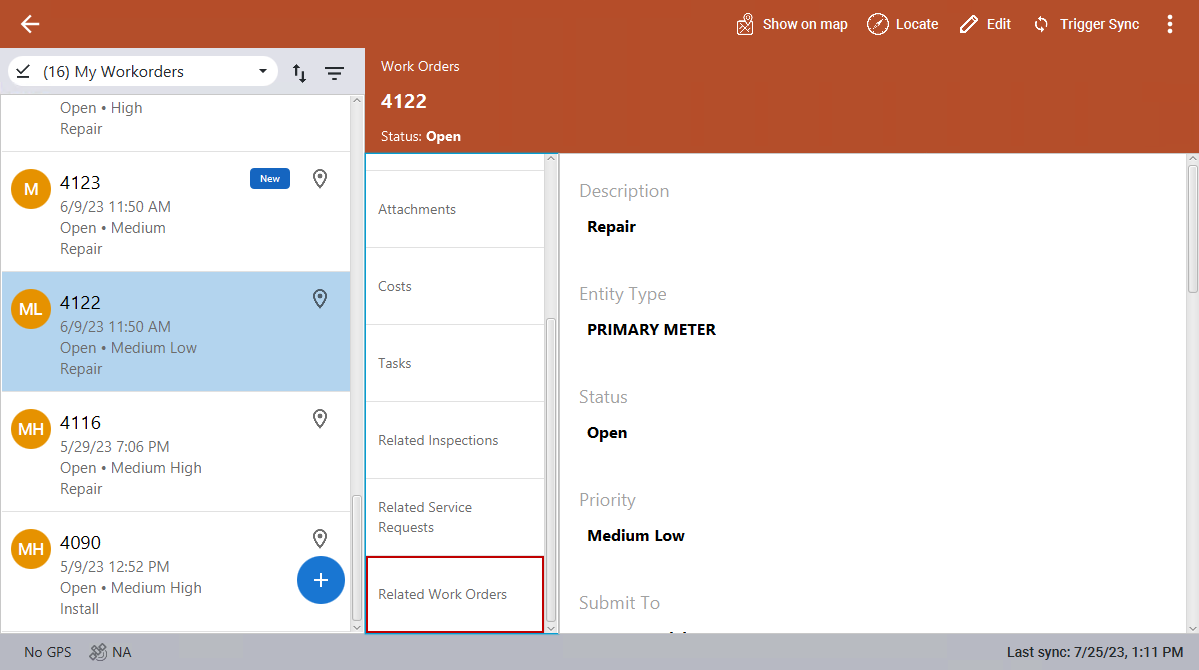Image resolution: width=1199 pixels, height=670 pixels.
Task: Click map pin for workorder 4116
Action: 320,418
